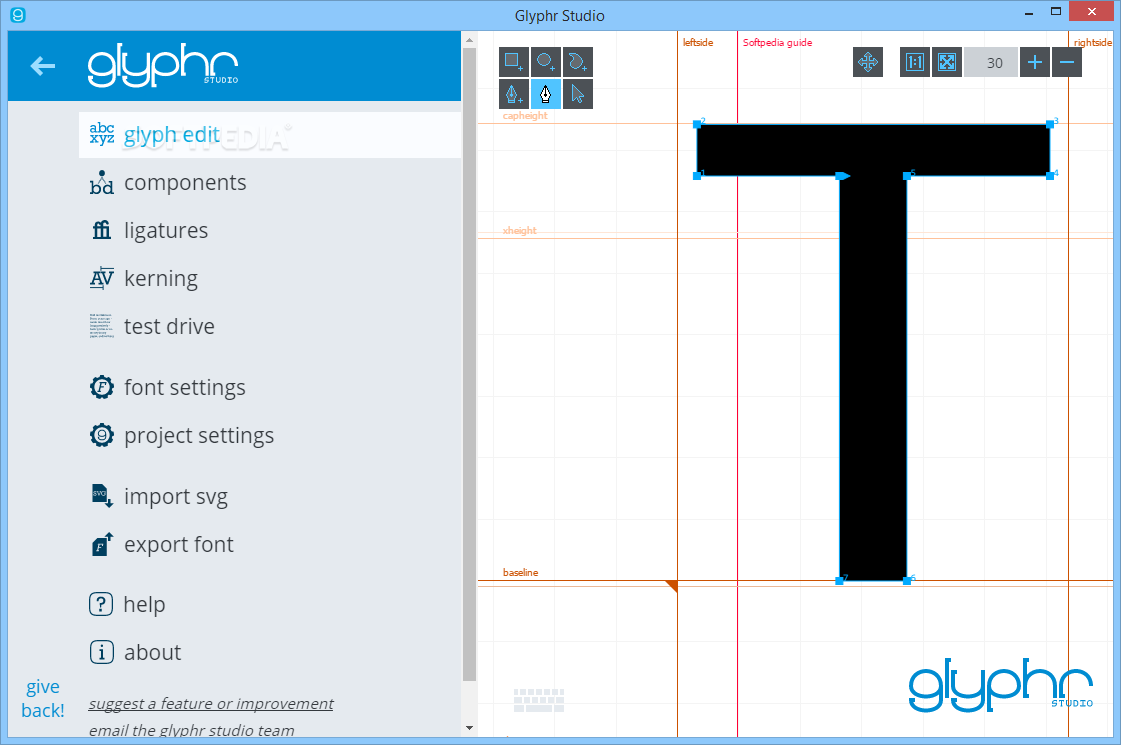This screenshot has height=745, width=1121.
Task: Click the components bd icon
Action: coord(102,182)
